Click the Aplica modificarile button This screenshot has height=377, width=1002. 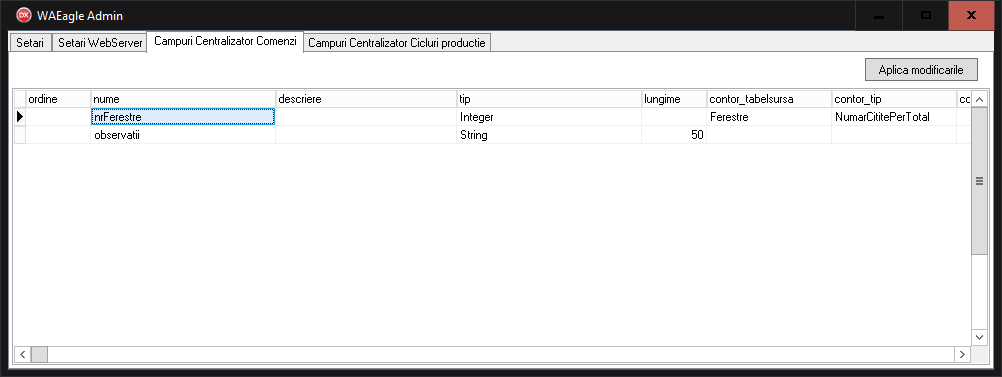point(921,70)
